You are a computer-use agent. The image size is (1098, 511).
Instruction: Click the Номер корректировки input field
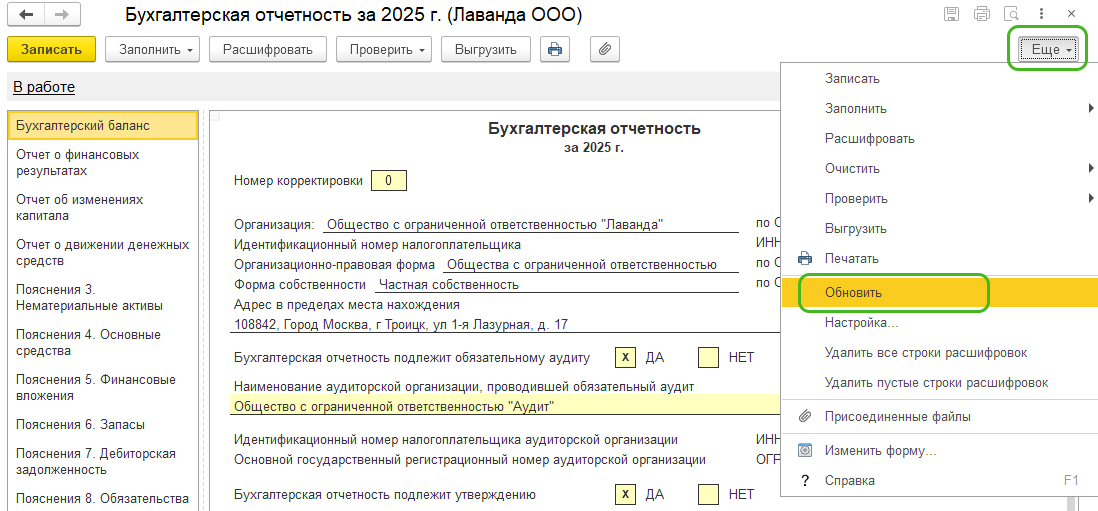[x=388, y=181]
